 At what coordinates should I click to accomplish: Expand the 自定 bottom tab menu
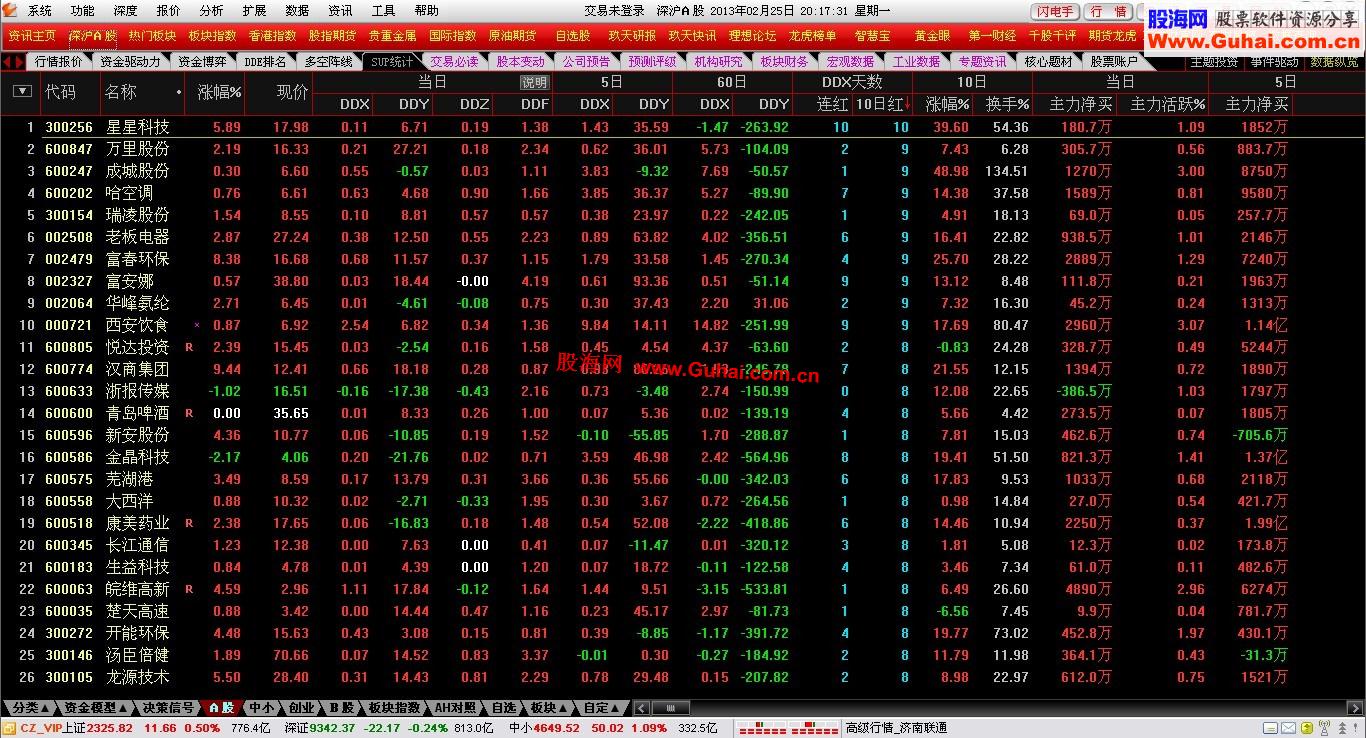[x=601, y=708]
